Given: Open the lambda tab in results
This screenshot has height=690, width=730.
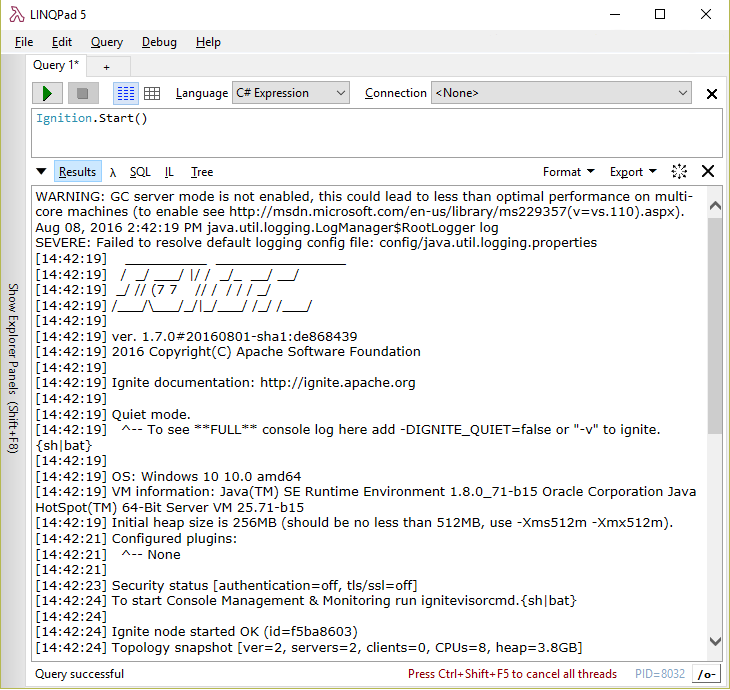Looking at the screenshot, I should (113, 172).
